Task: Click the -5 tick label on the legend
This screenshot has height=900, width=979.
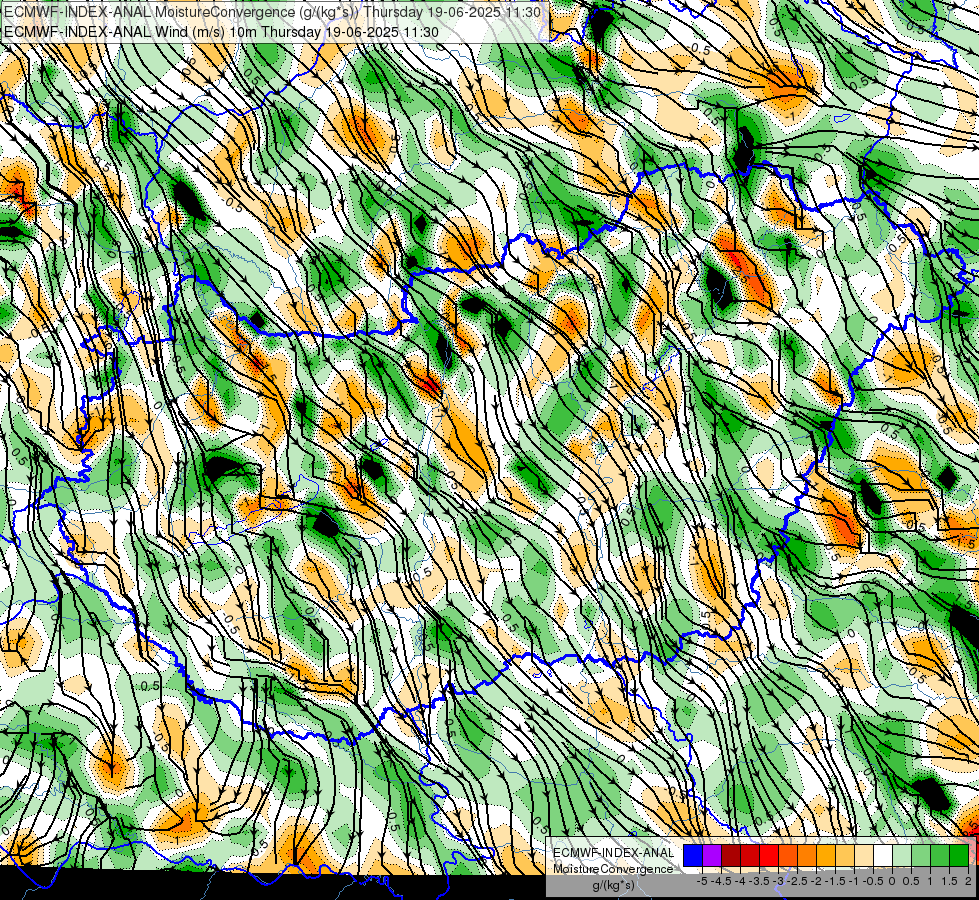Action: (702, 881)
